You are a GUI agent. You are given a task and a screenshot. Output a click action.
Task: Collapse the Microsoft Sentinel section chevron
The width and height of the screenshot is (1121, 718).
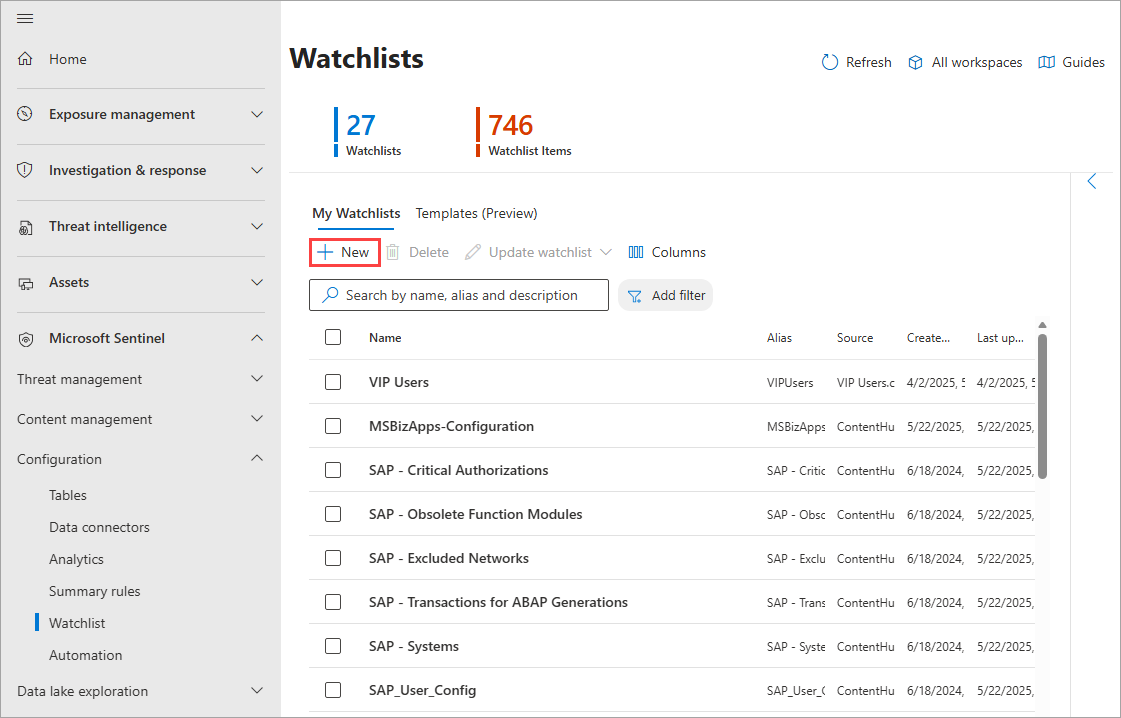257,338
